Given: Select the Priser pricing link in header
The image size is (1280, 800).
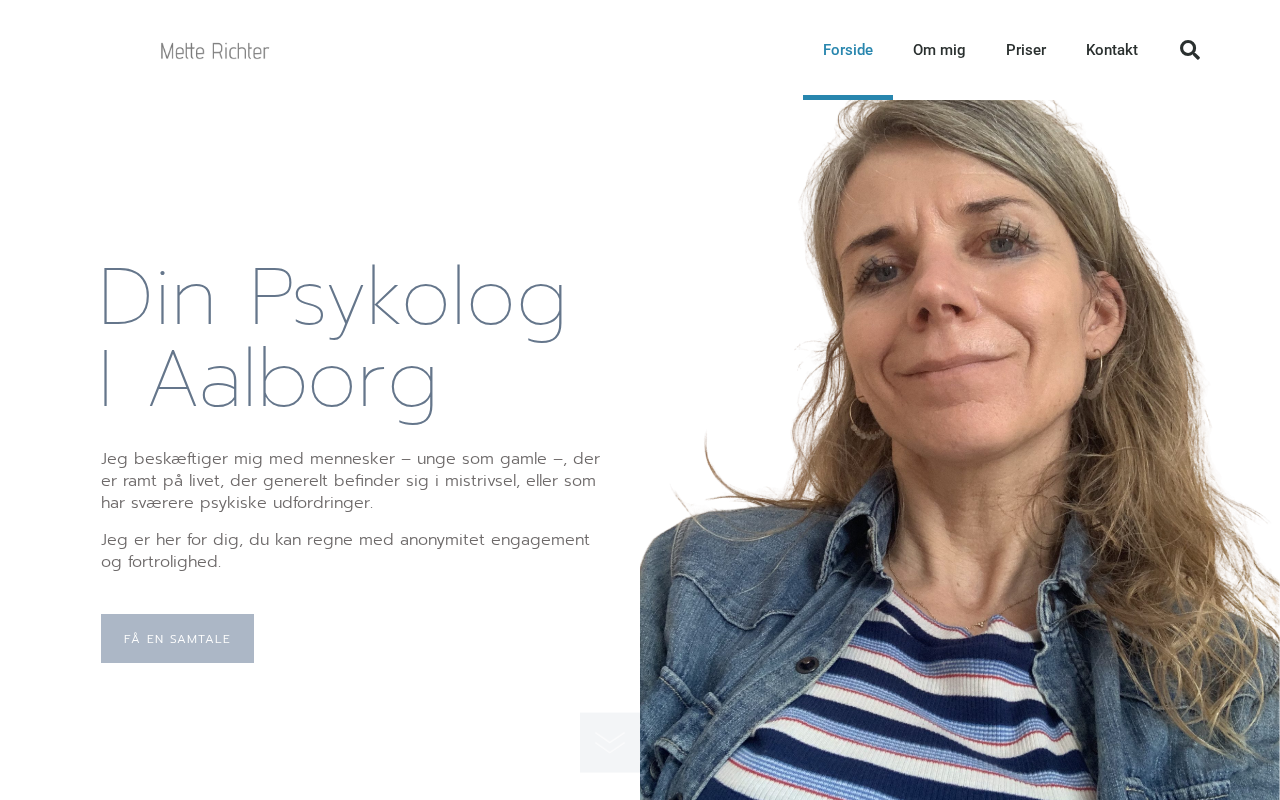Looking at the screenshot, I should 1026,50.
